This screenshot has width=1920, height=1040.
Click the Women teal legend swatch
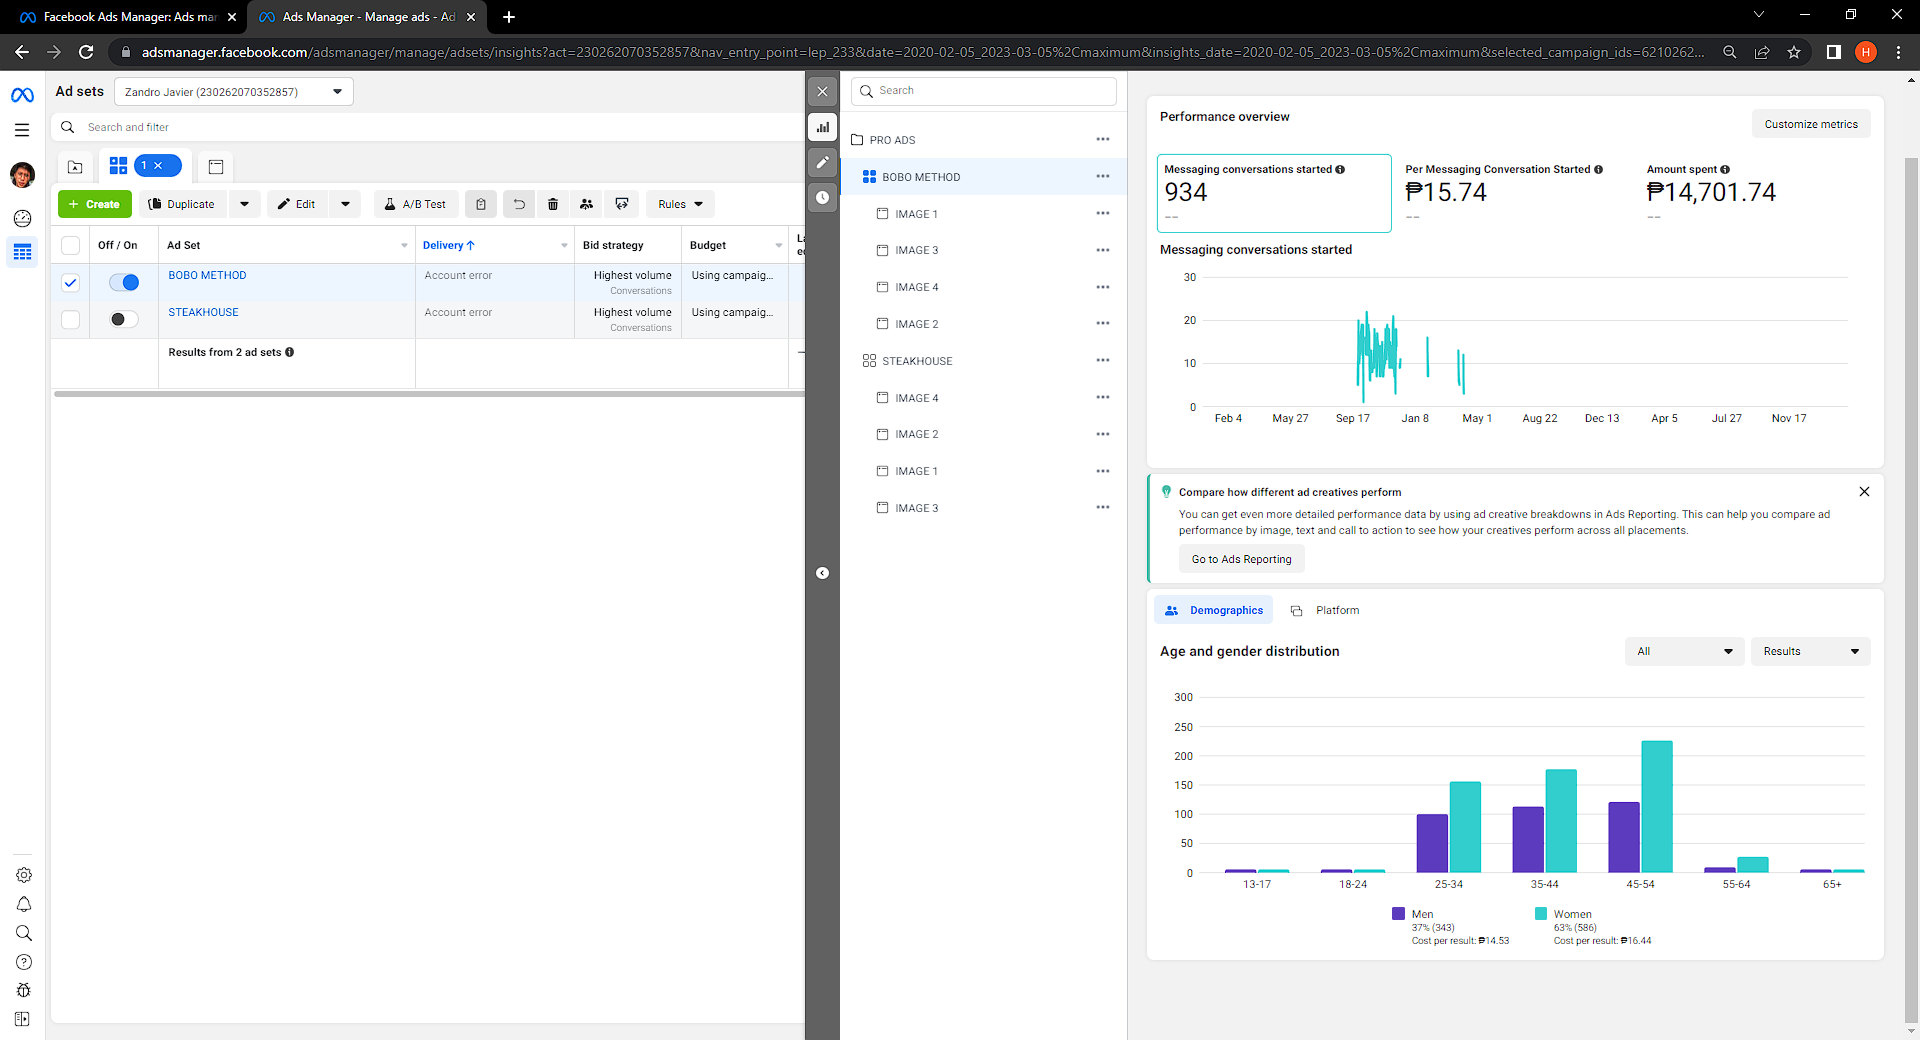click(x=1541, y=914)
